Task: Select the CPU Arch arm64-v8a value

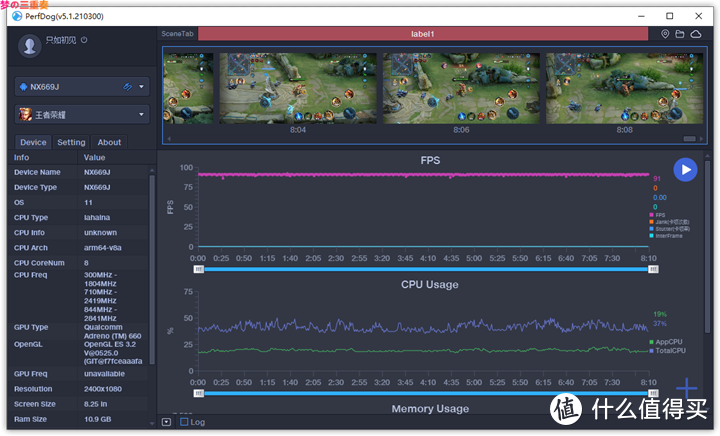Action: click(x=102, y=248)
